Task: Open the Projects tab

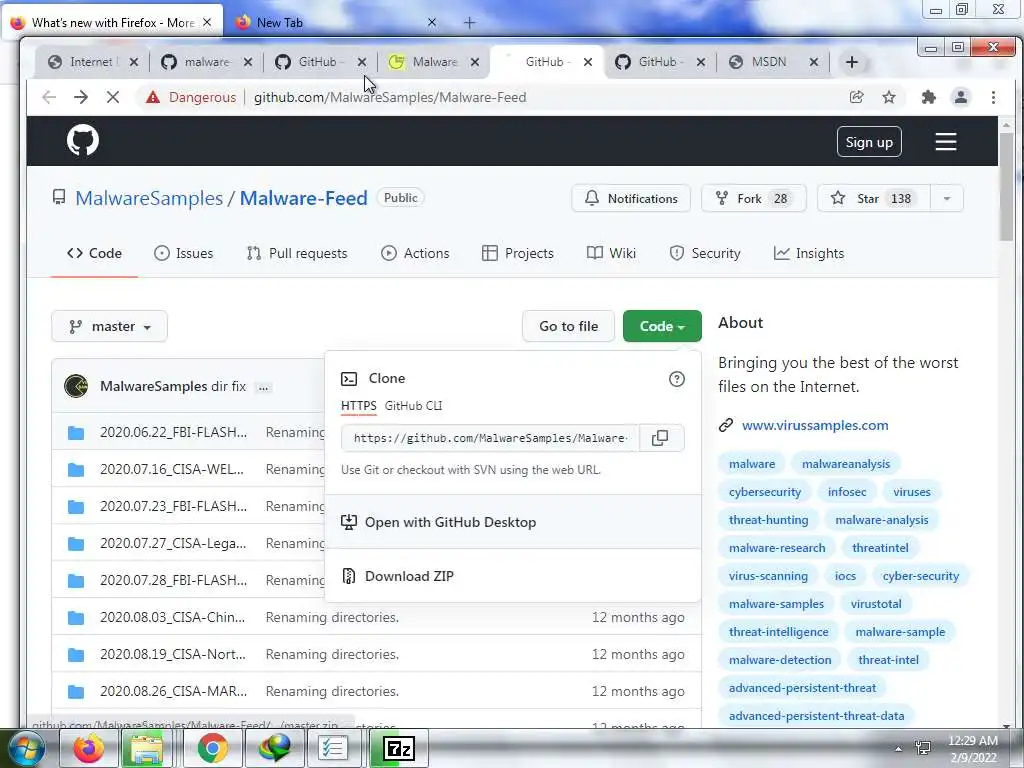Action: pyautogui.click(x=518, y=253)
